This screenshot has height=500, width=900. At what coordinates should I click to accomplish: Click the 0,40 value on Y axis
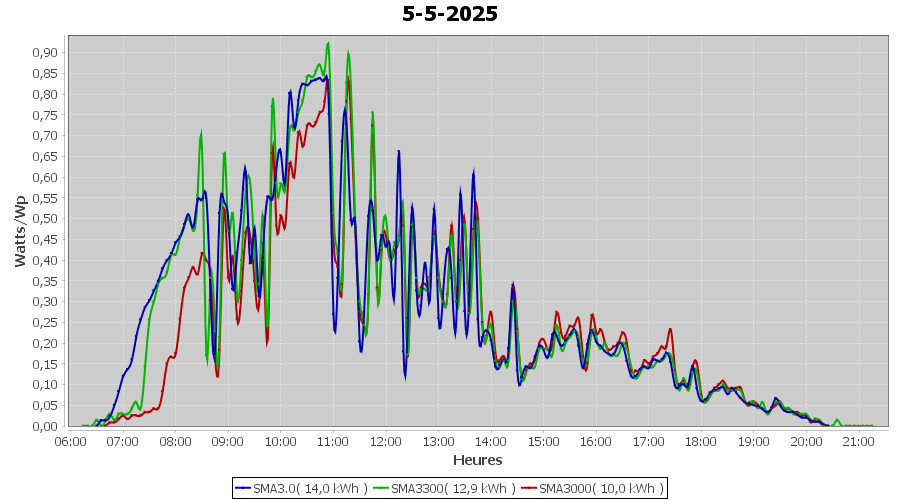(45, 260)
